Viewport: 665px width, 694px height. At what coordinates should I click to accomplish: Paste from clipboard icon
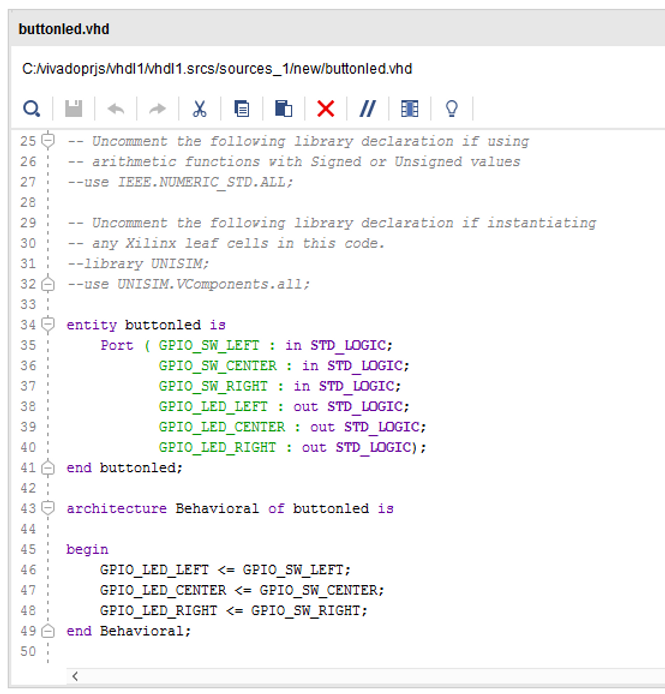(x=283, y=109)
